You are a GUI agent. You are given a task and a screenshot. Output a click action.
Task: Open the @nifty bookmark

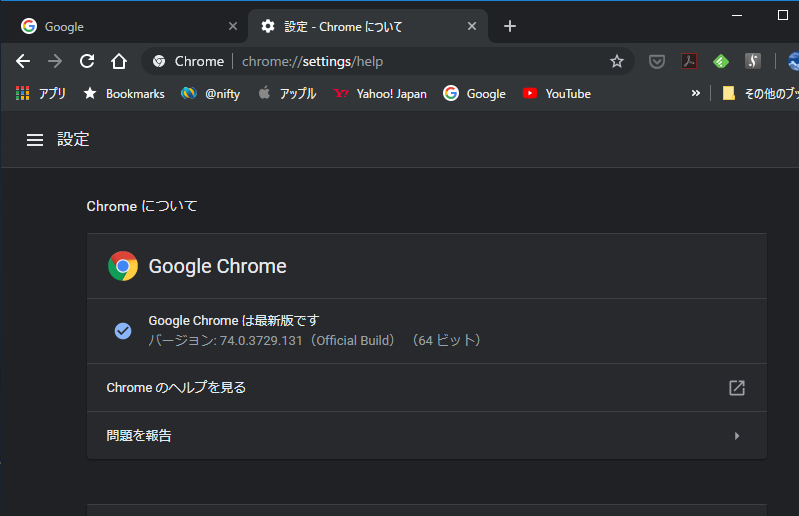coord(210,94)
